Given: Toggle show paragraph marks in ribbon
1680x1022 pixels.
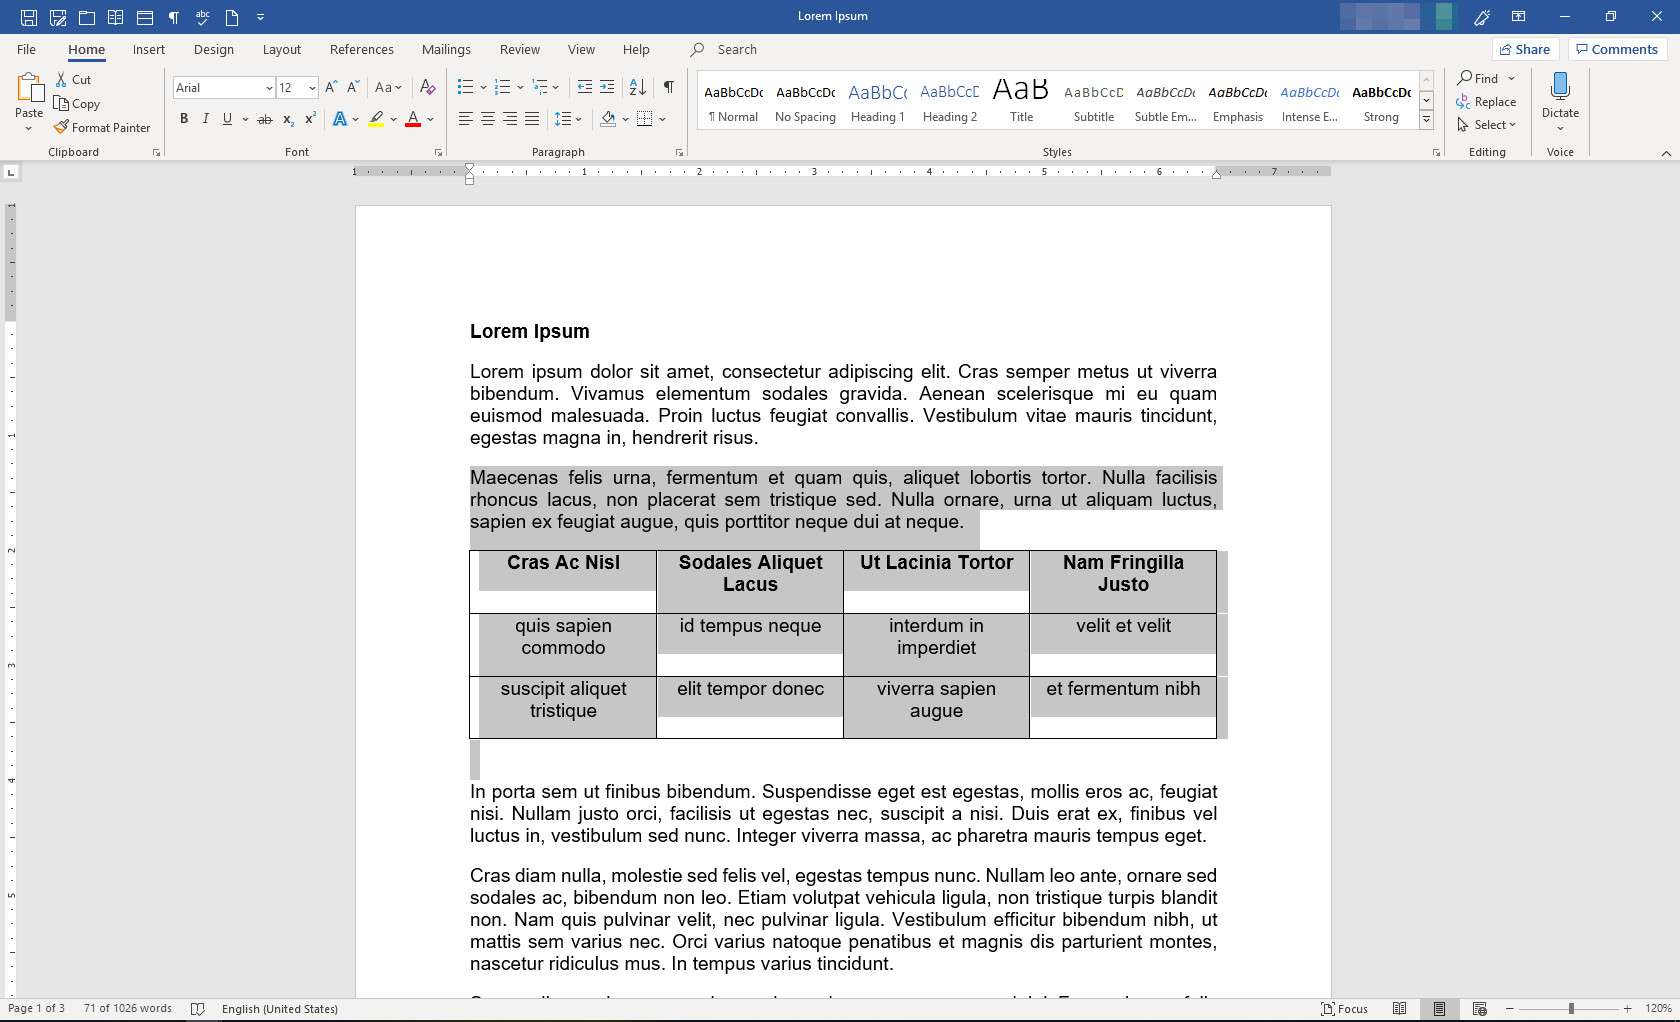Looking at the screenshot, I should point(669,87).
